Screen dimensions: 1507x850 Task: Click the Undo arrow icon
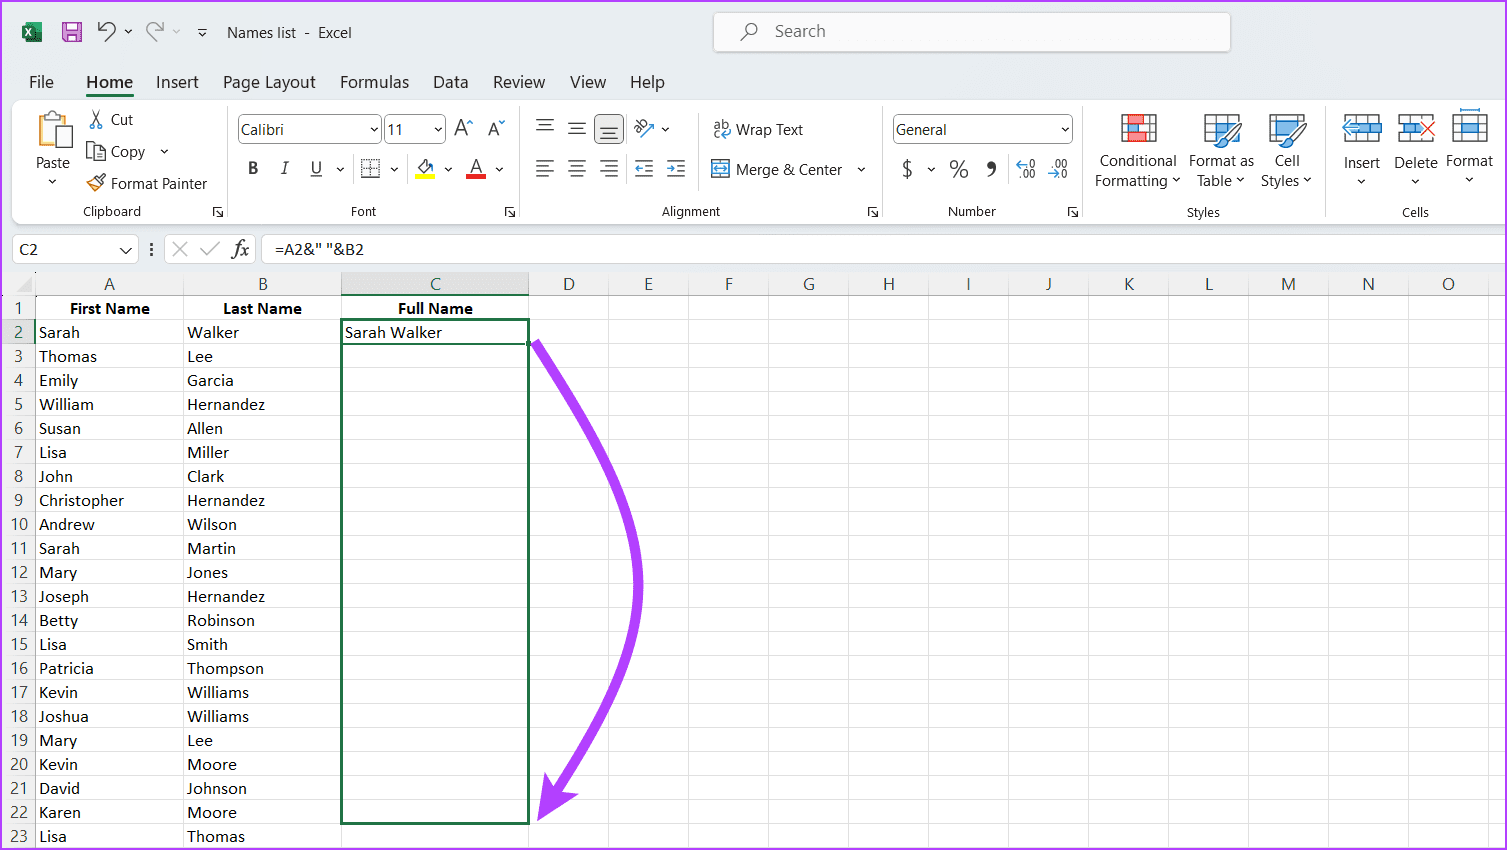[x=106, y=32]
